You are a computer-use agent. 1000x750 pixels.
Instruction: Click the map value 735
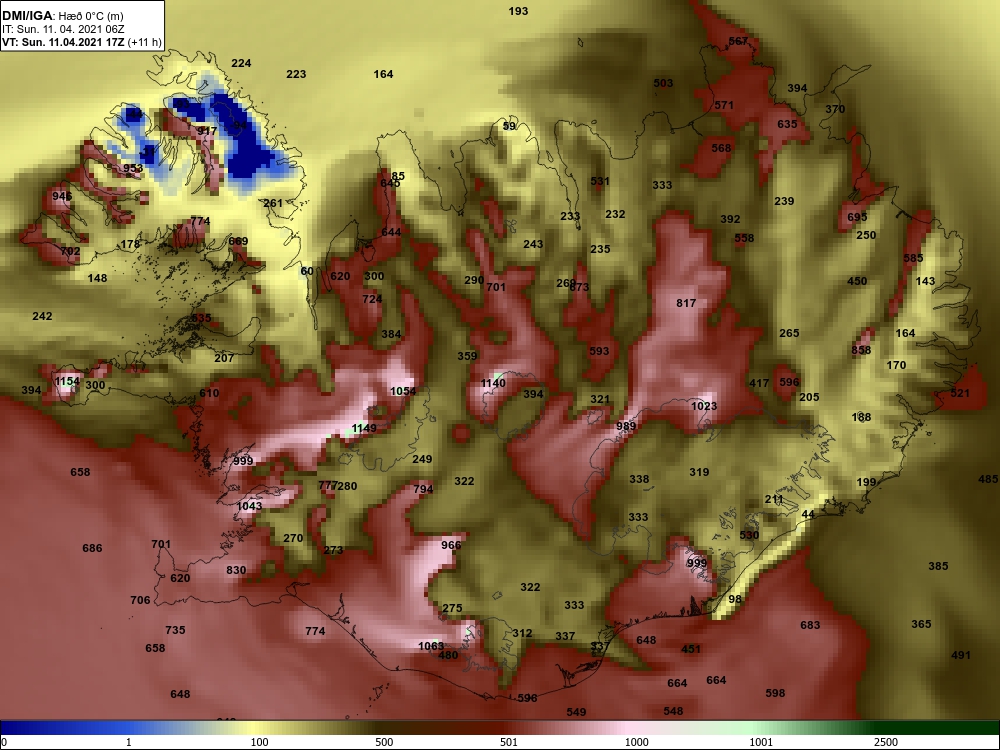pos(175,630)
